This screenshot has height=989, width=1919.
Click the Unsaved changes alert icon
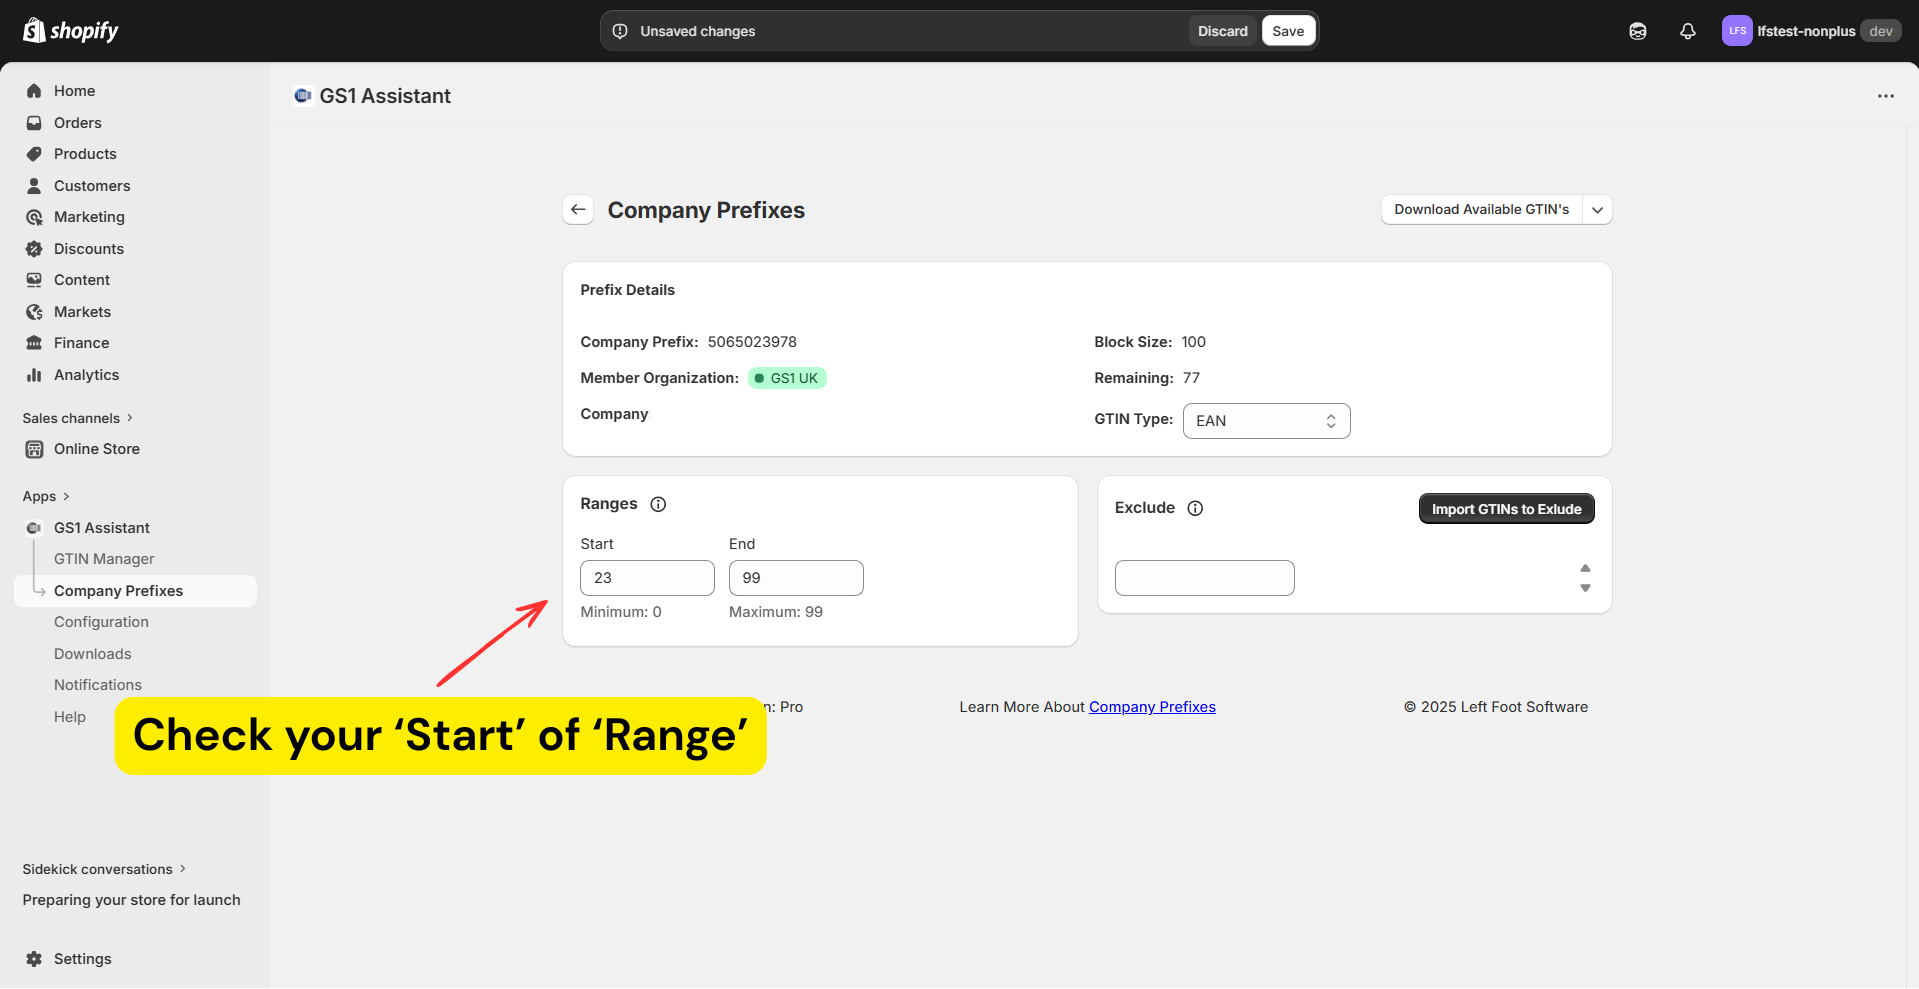[620, 31]
